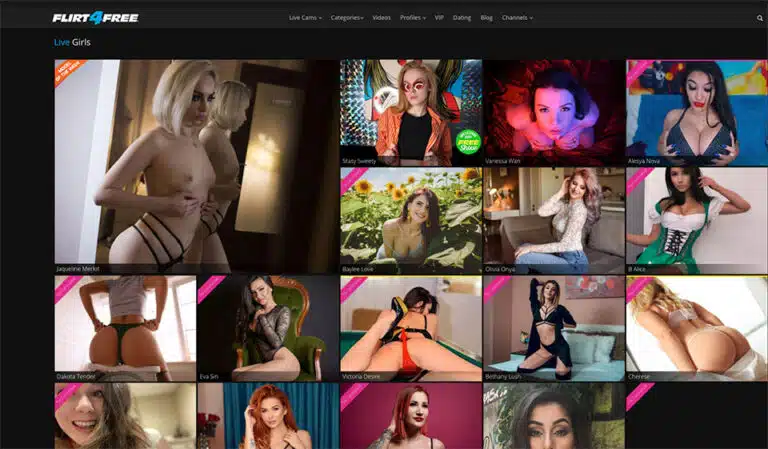Image resolution: width=768 pixels, height=449 pixels.
Task: Click the Live Girls heading
Action: click(x=72, y=43)
